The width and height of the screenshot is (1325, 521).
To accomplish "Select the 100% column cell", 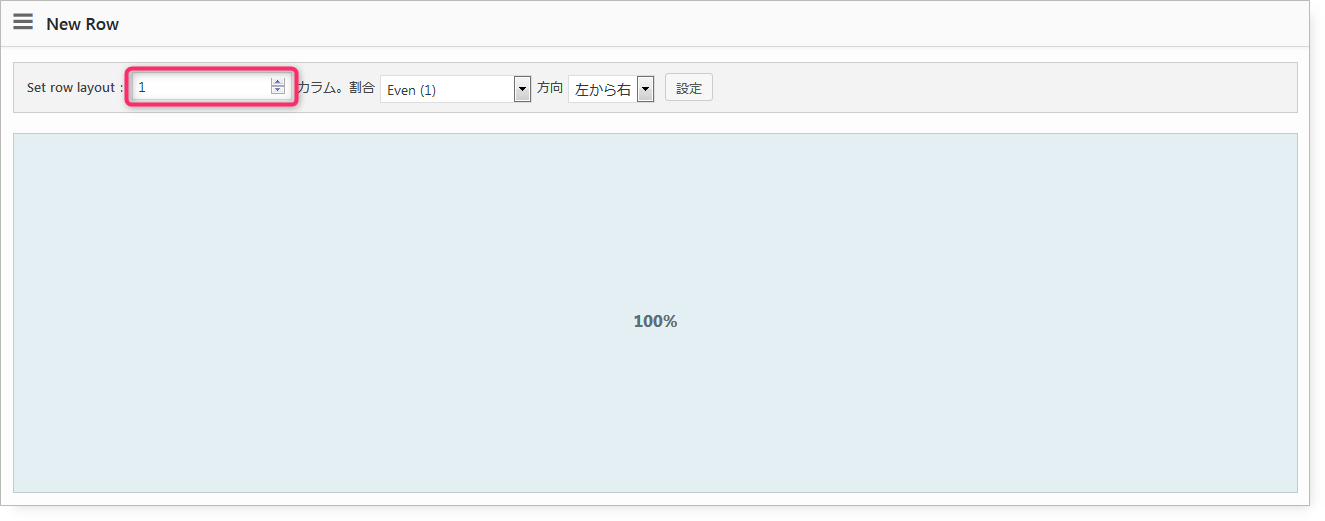I will coord(655,313).
